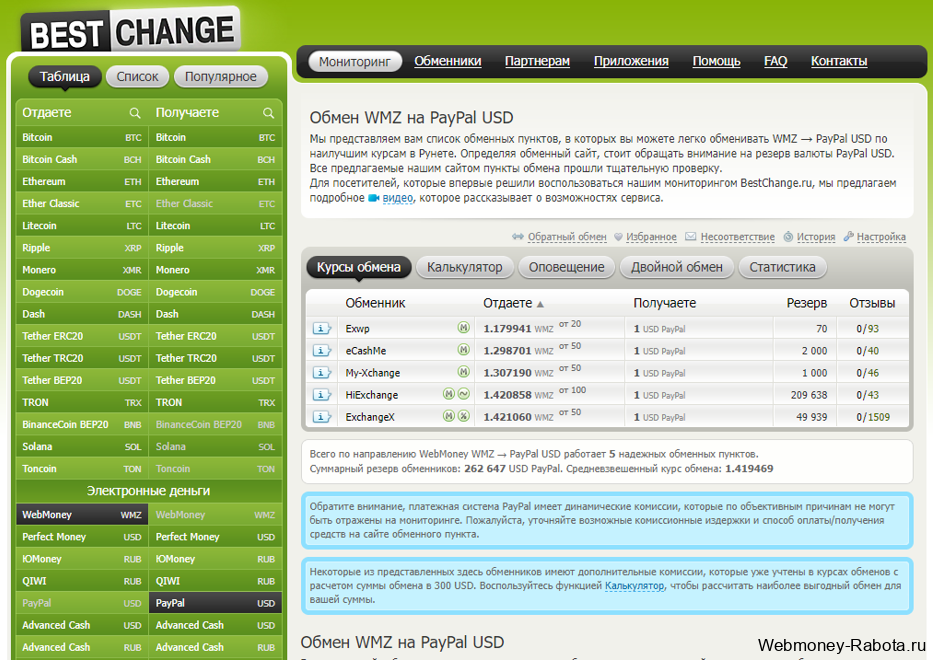933x661 pixels.
Task: Click the M badge in the HiExchange row
Action: (449, 393)
